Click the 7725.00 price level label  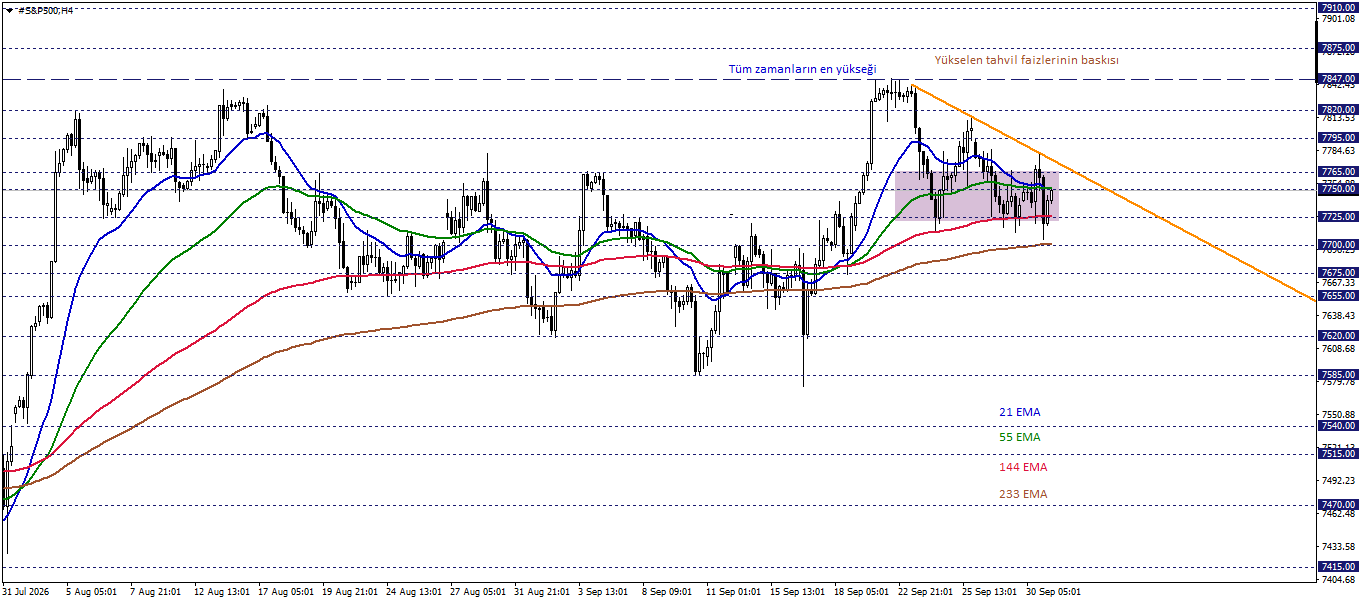click(x=1339, y=216)
